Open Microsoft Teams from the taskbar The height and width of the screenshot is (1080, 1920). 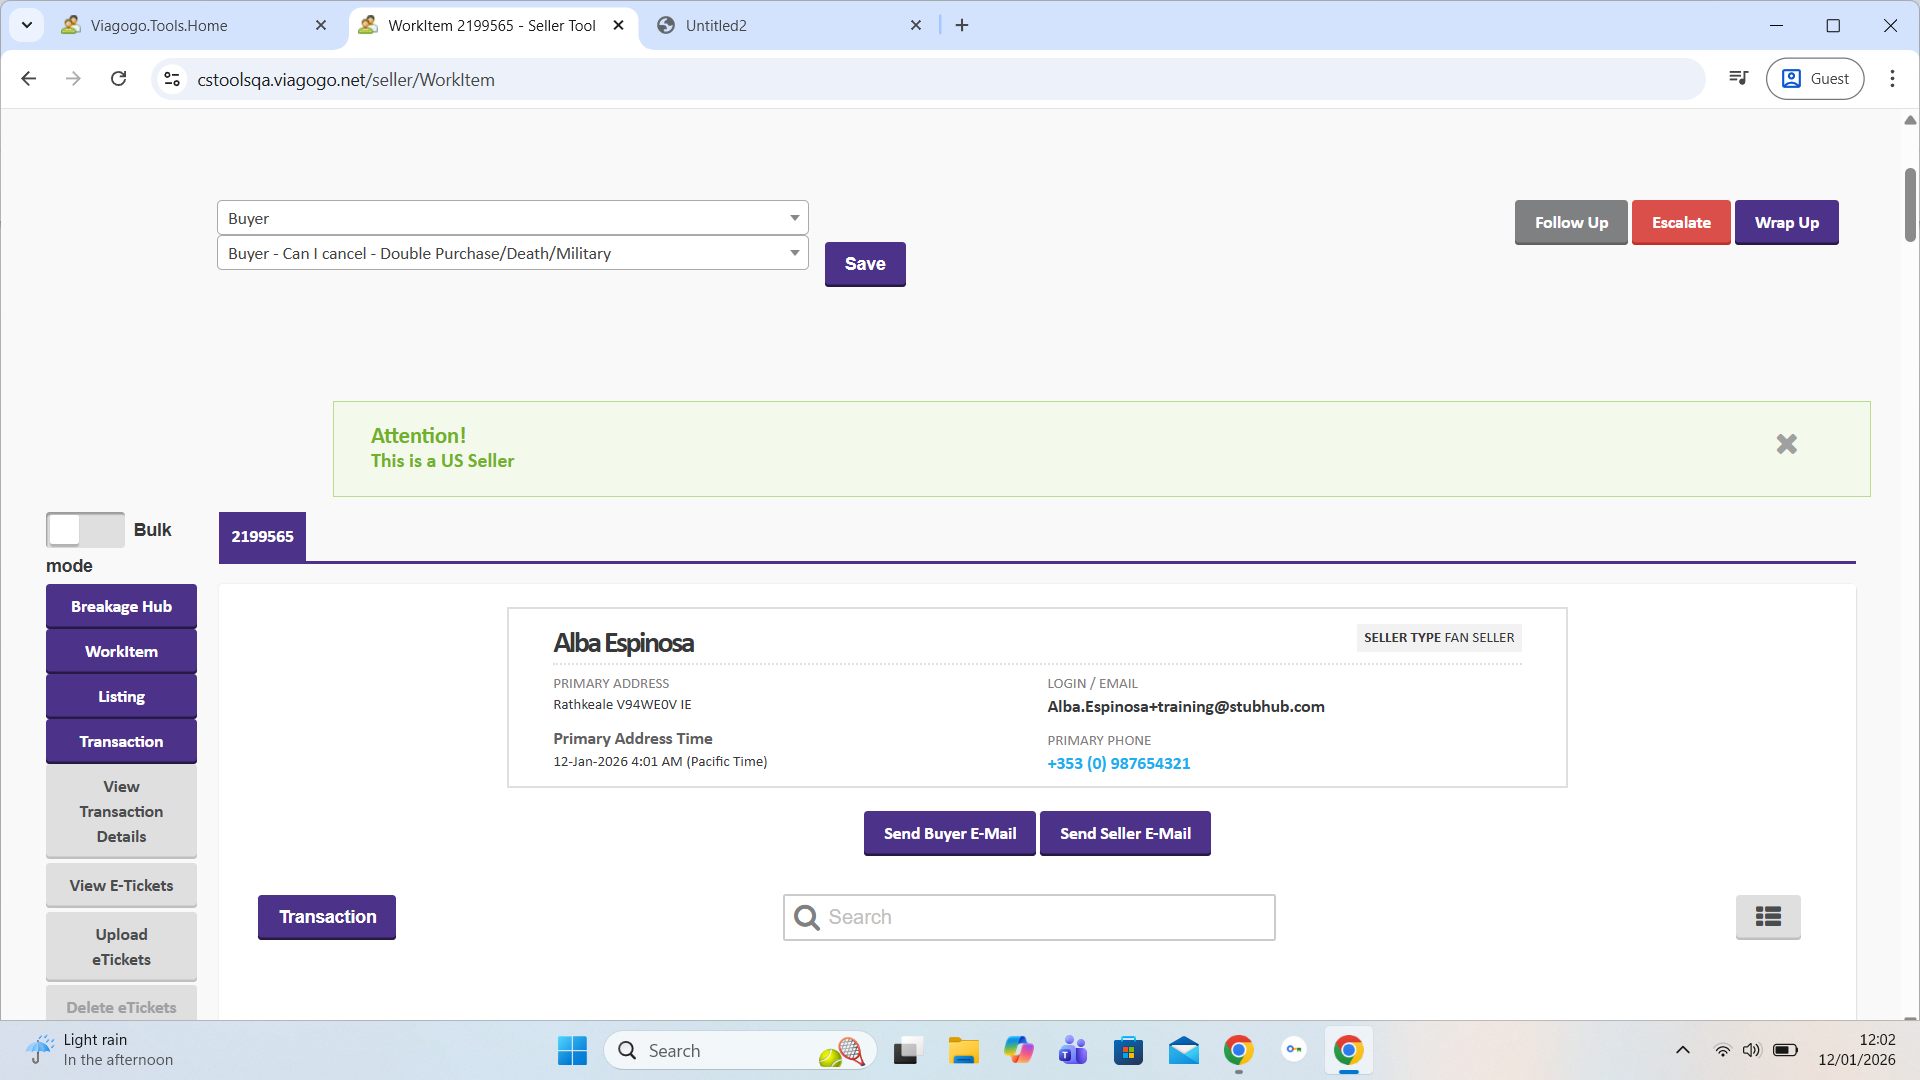1073,1051
